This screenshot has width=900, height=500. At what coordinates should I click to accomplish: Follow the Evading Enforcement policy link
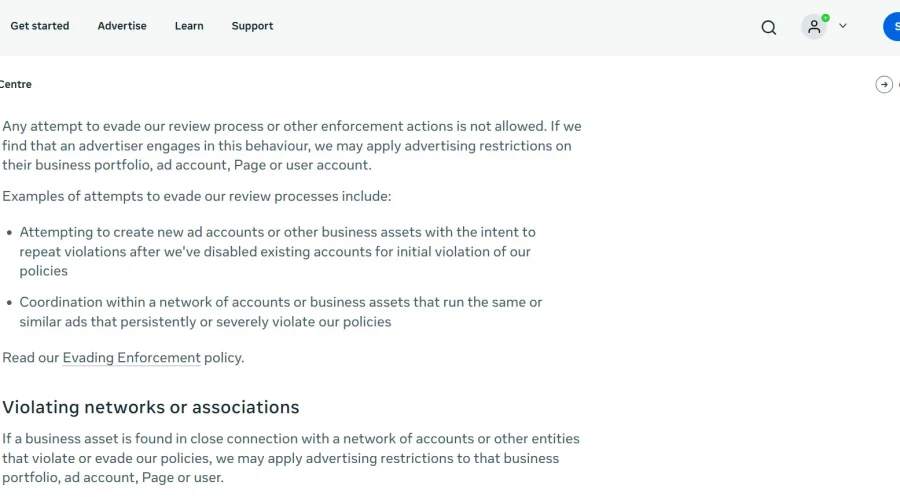tap(131, 358)
